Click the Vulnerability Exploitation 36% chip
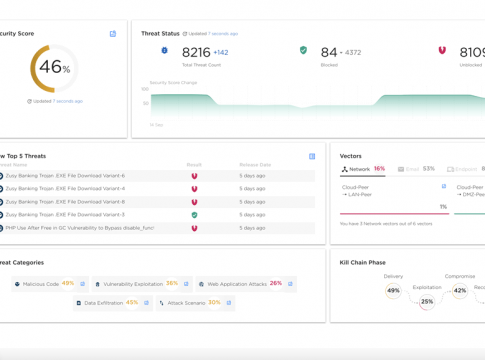485x360 pixels. tap(142, 284)
